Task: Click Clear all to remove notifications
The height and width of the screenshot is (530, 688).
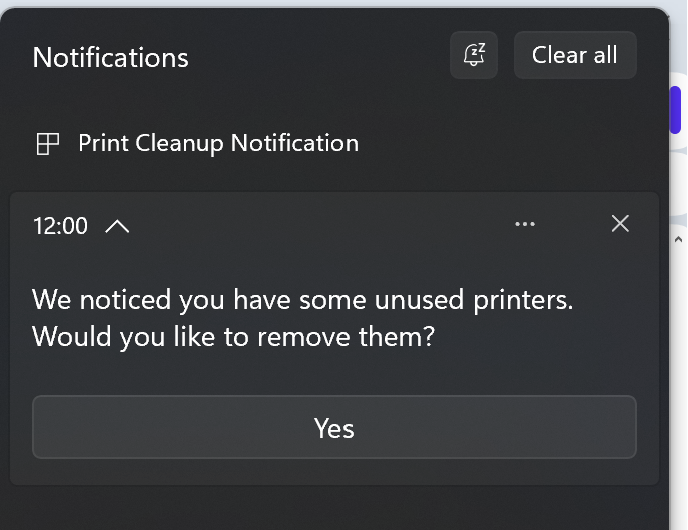Action: pos(575,55)
